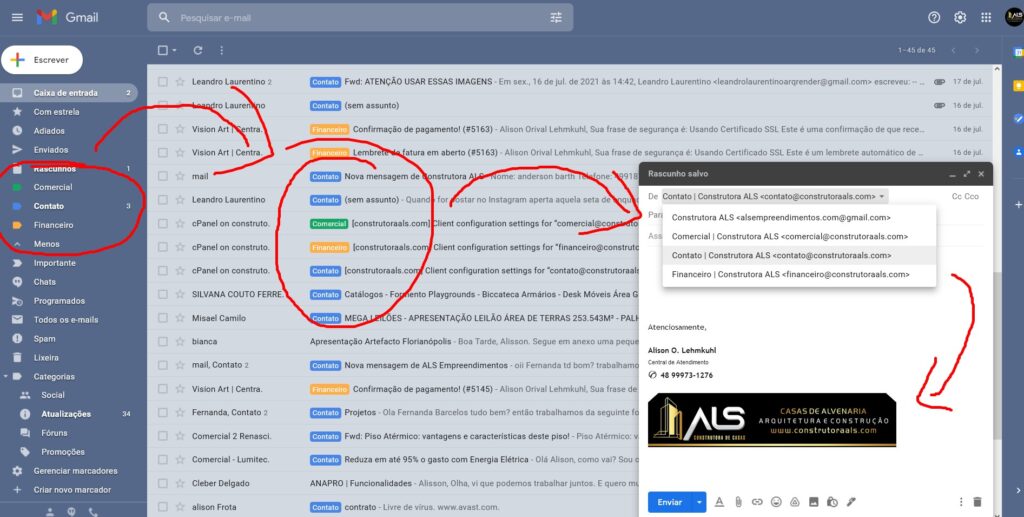Attach a file with paperclip icon

tap(738, 502)
